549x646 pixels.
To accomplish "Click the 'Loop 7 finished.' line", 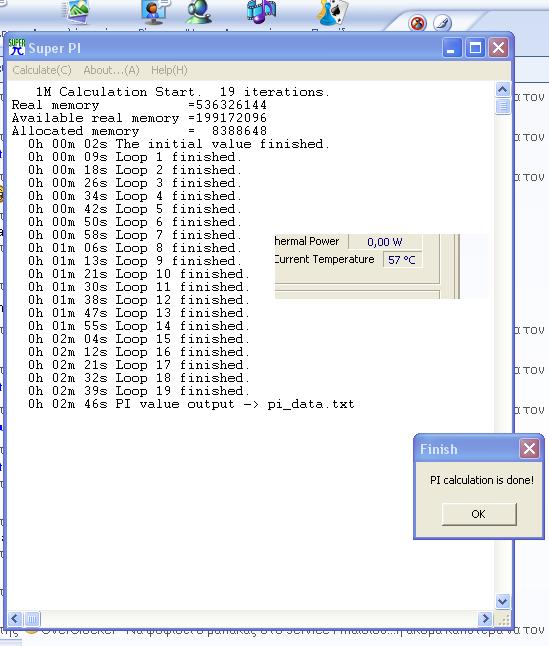I will click(x=135, y=235).
